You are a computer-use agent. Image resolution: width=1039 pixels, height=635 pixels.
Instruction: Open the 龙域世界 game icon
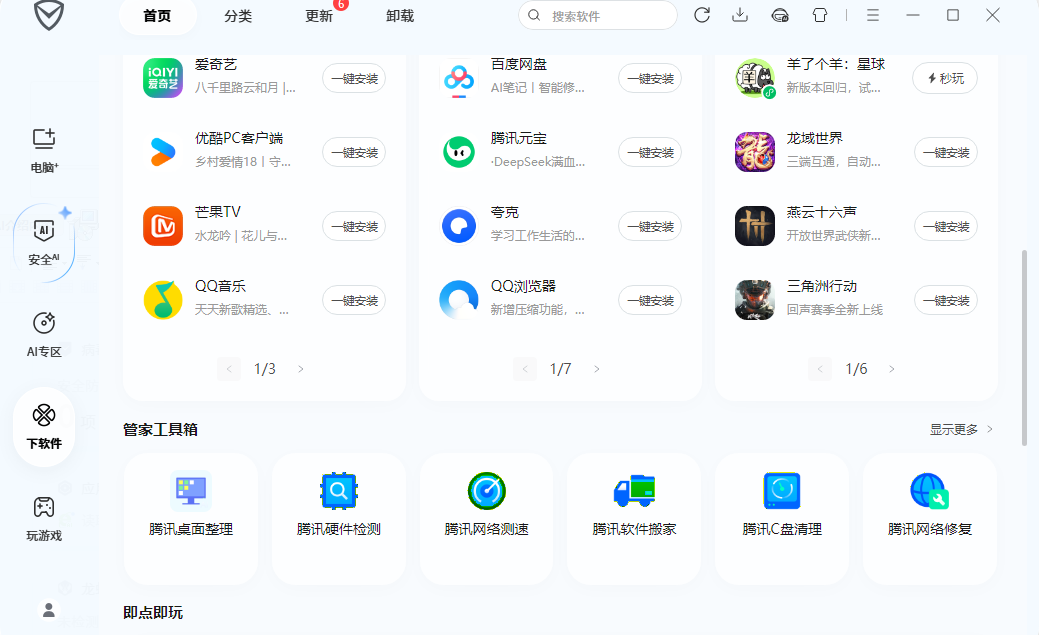click(x=755, y=152)
